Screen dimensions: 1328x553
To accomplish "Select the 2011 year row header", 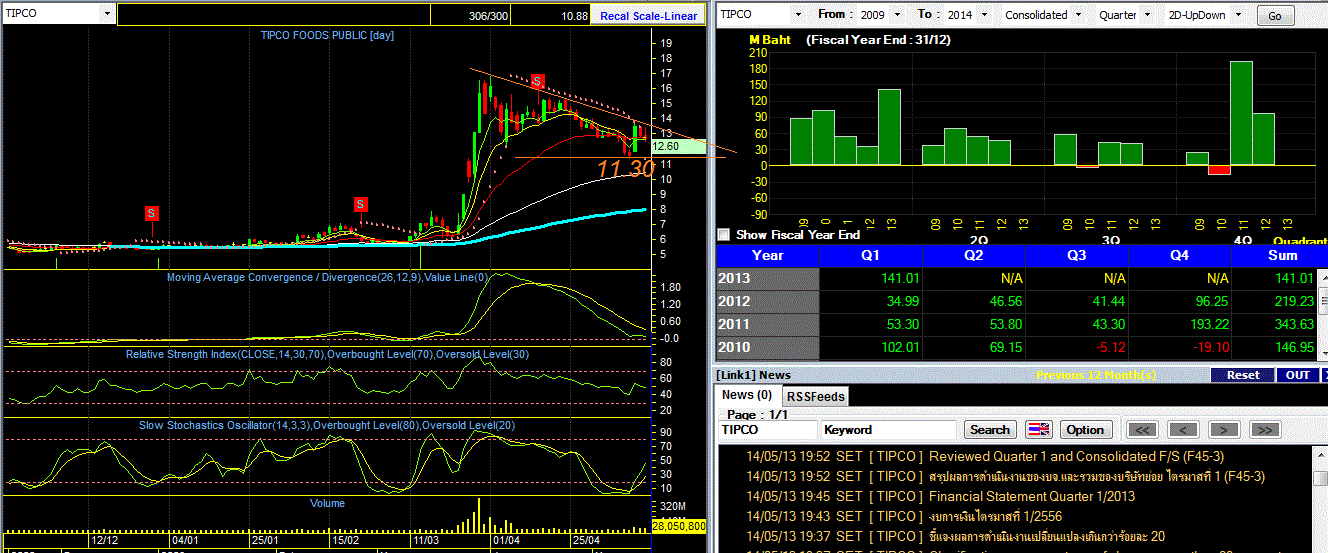I will tap(768, 324).
